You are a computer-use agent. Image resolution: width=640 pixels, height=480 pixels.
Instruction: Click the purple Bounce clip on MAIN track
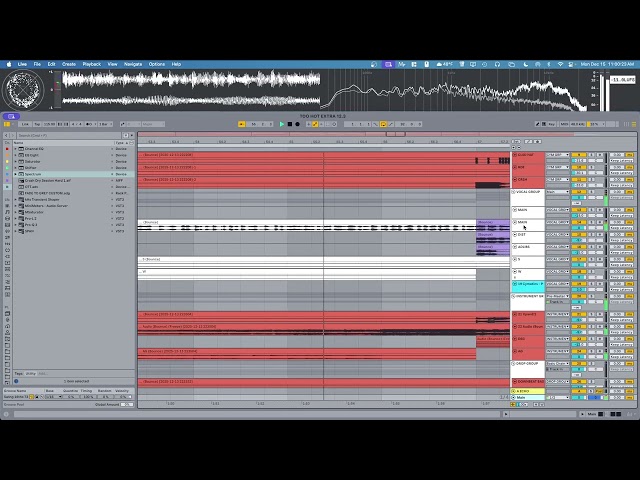coord(493,225)
